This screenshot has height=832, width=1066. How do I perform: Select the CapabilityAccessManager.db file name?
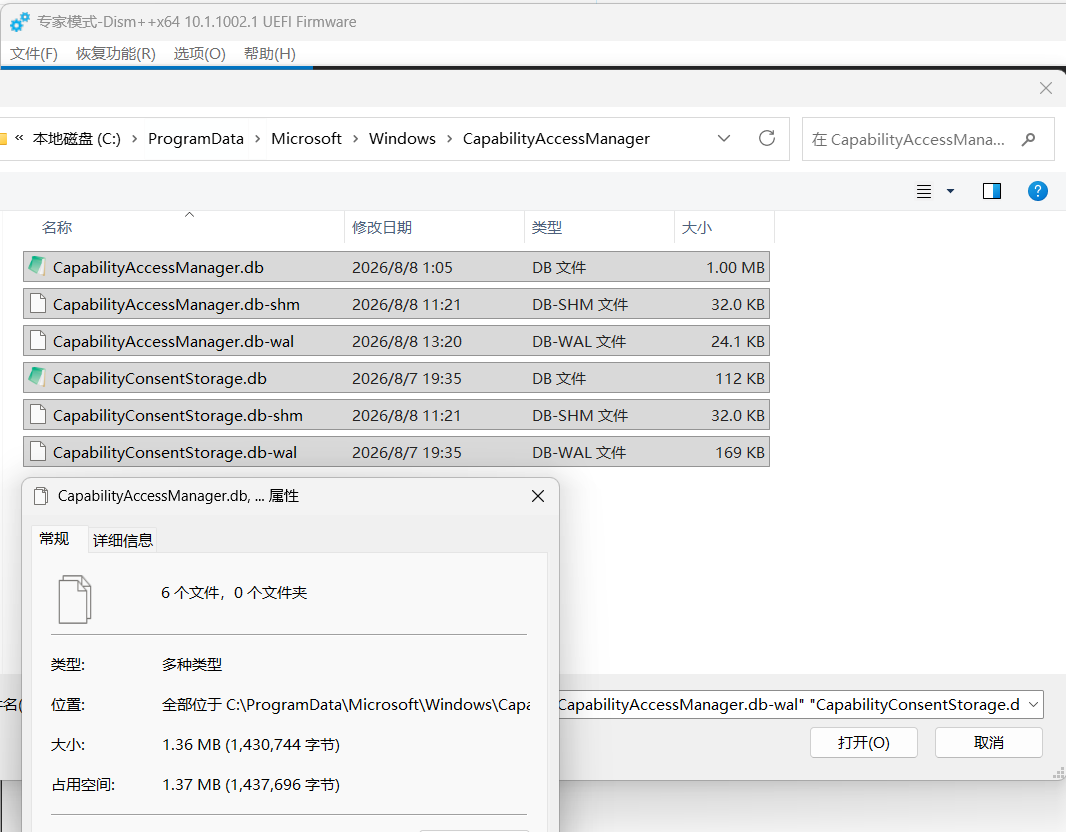click(x=158, y=267)
